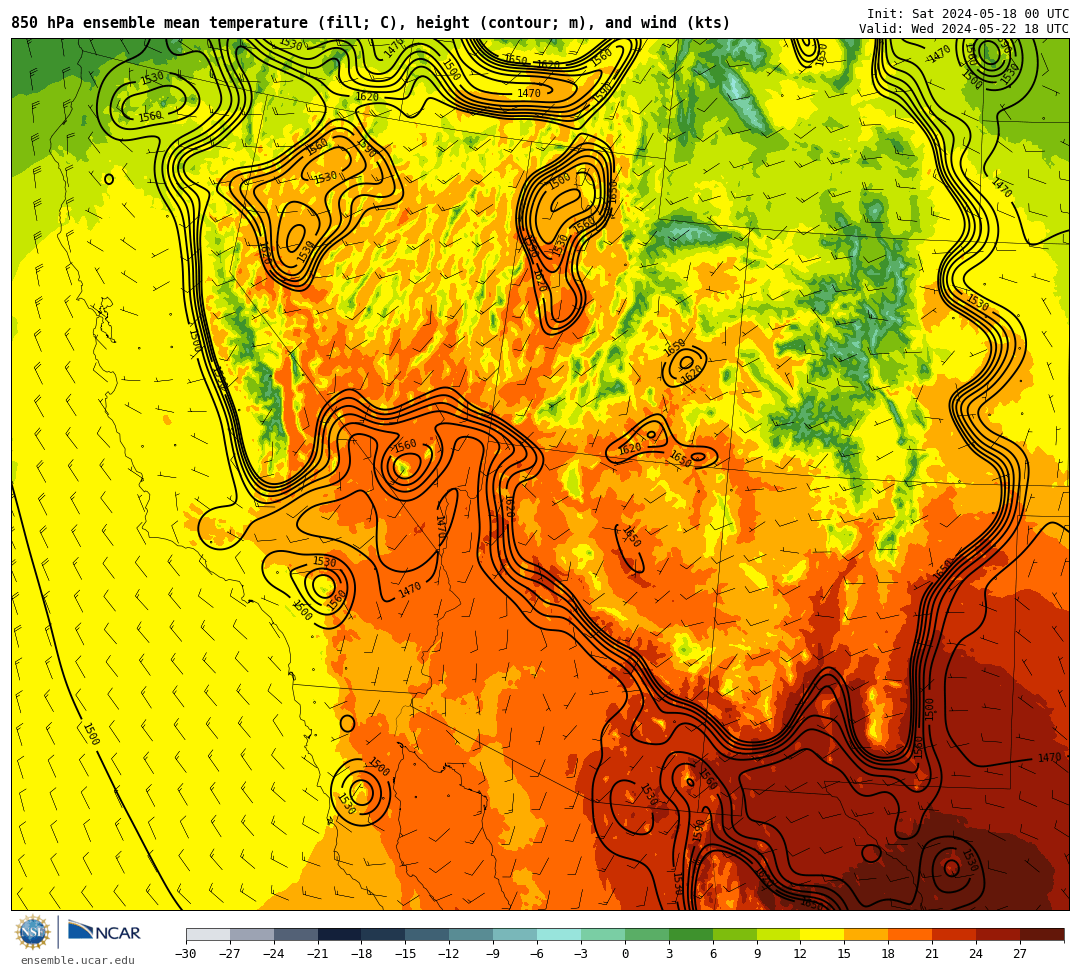Pick the lime segment between 9 and 12
The width and height of the screenshot is (1080, 973).
pos(778,934)
